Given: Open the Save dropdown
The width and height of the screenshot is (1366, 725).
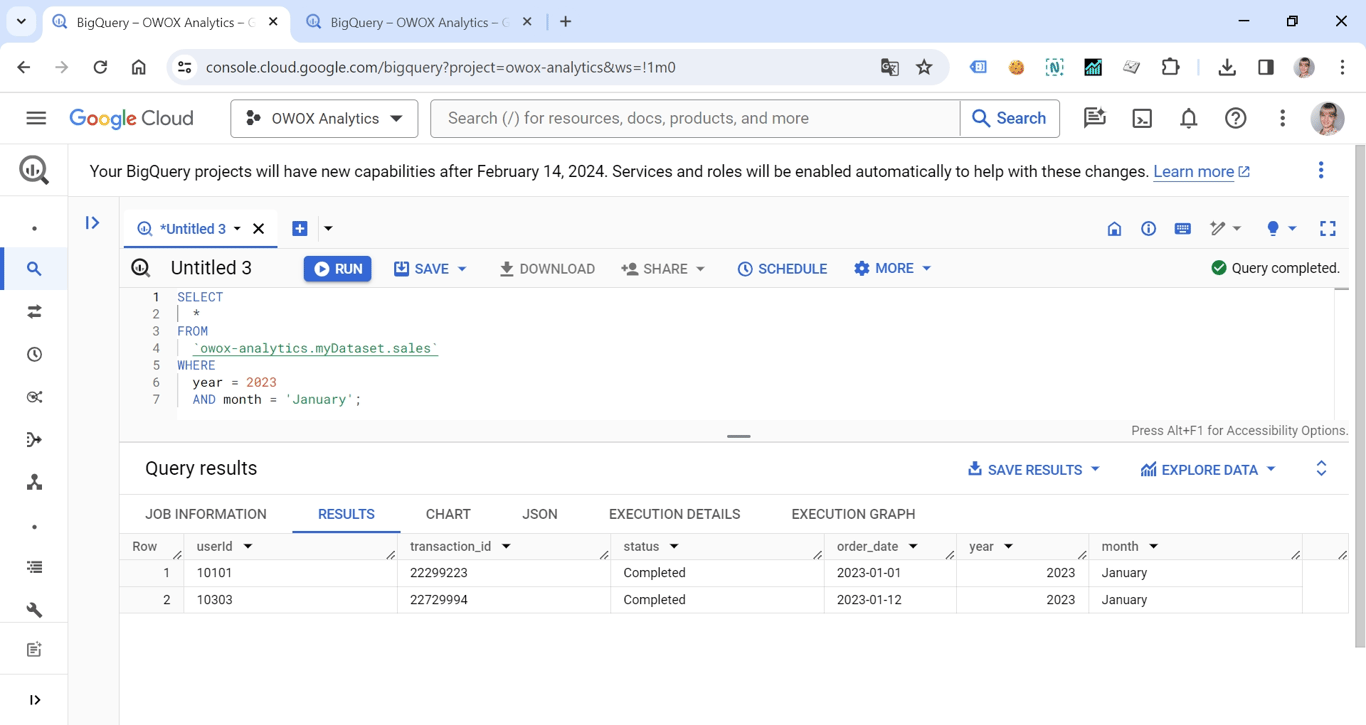Looking at the screenshot, I should [430, 269].
